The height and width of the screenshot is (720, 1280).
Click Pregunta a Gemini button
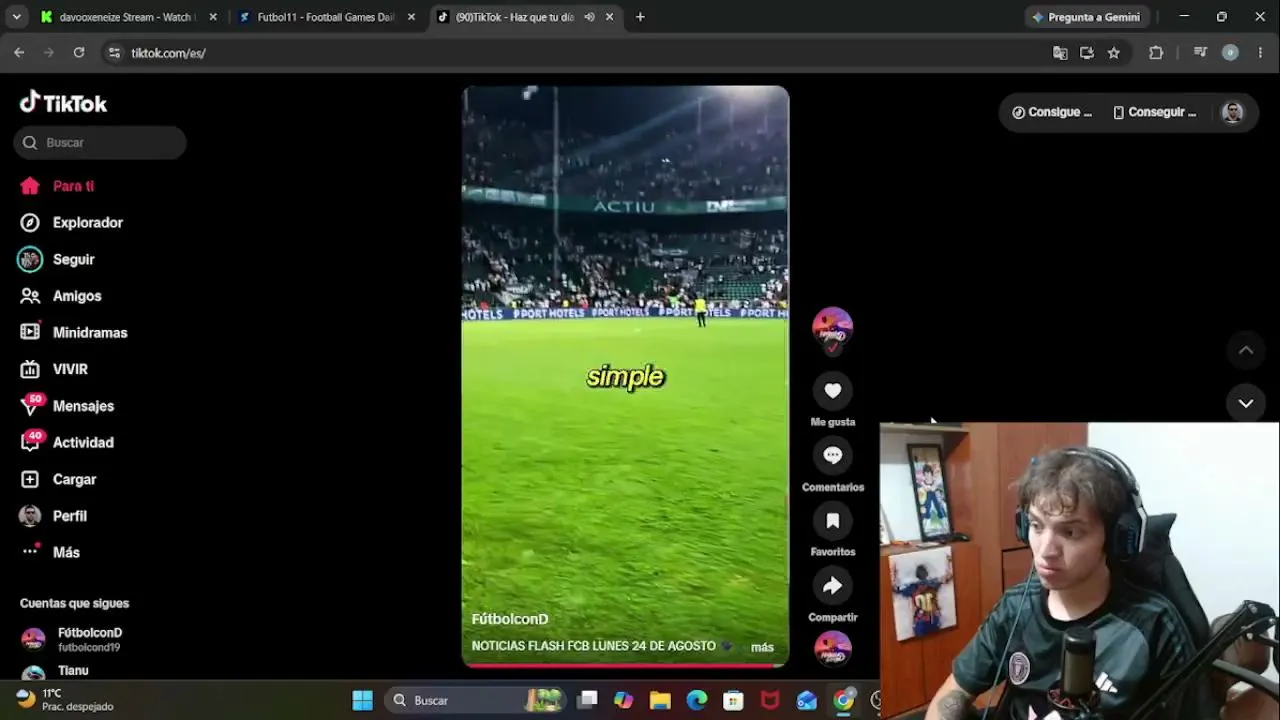tap(1086, 17)
